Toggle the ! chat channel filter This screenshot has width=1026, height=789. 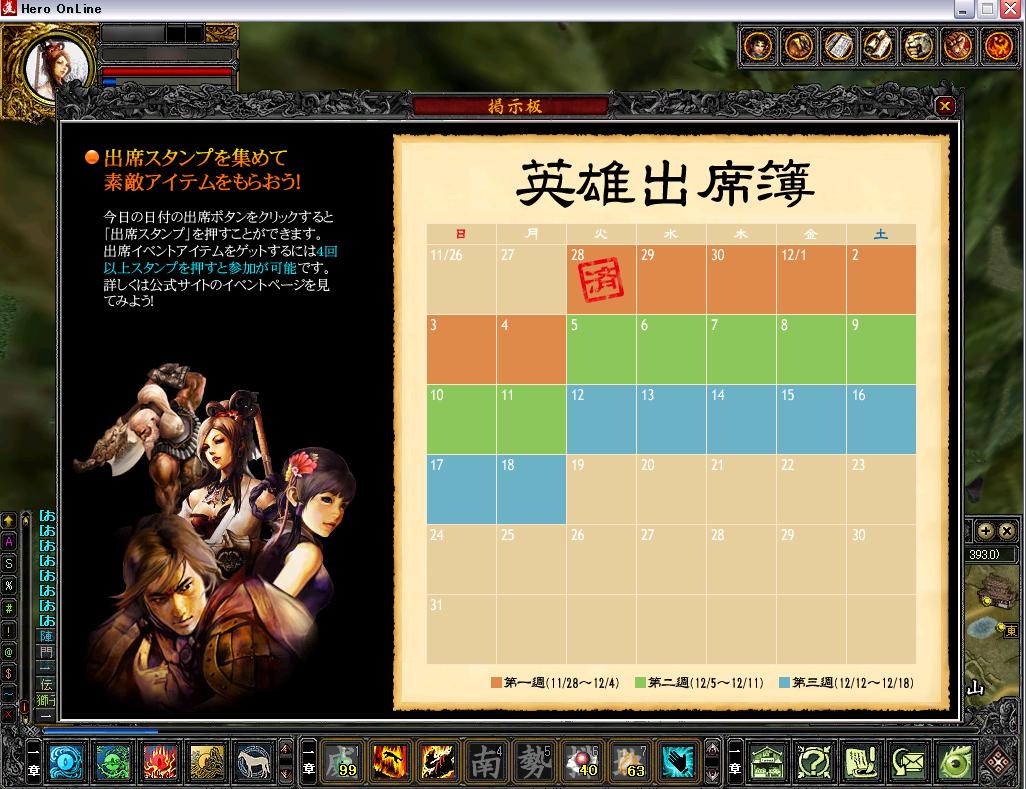coord(9,630)
